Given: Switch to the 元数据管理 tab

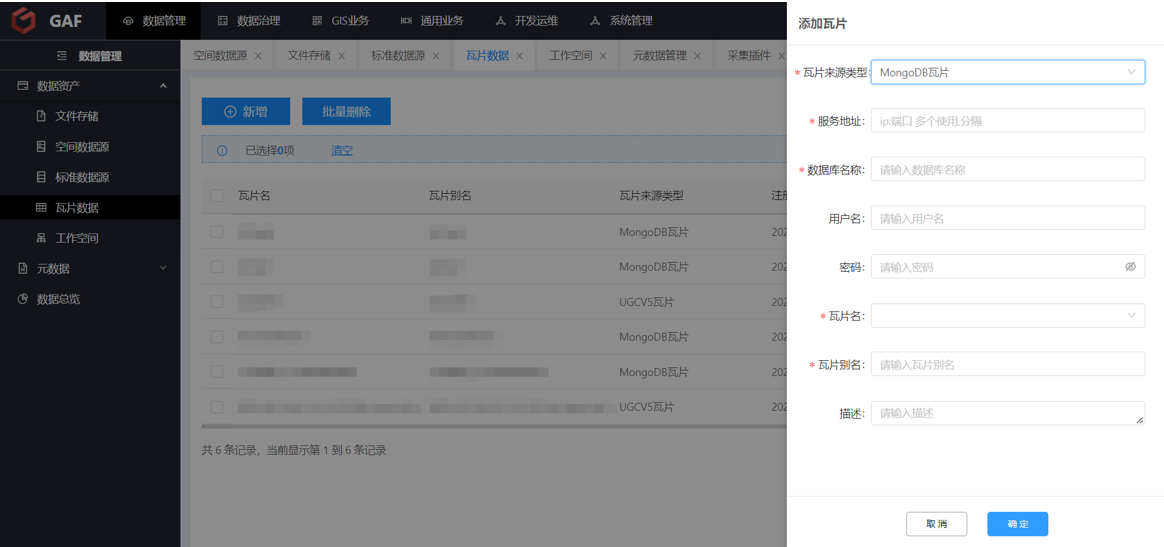Looking at the screenshot, I should coord(659,56).
